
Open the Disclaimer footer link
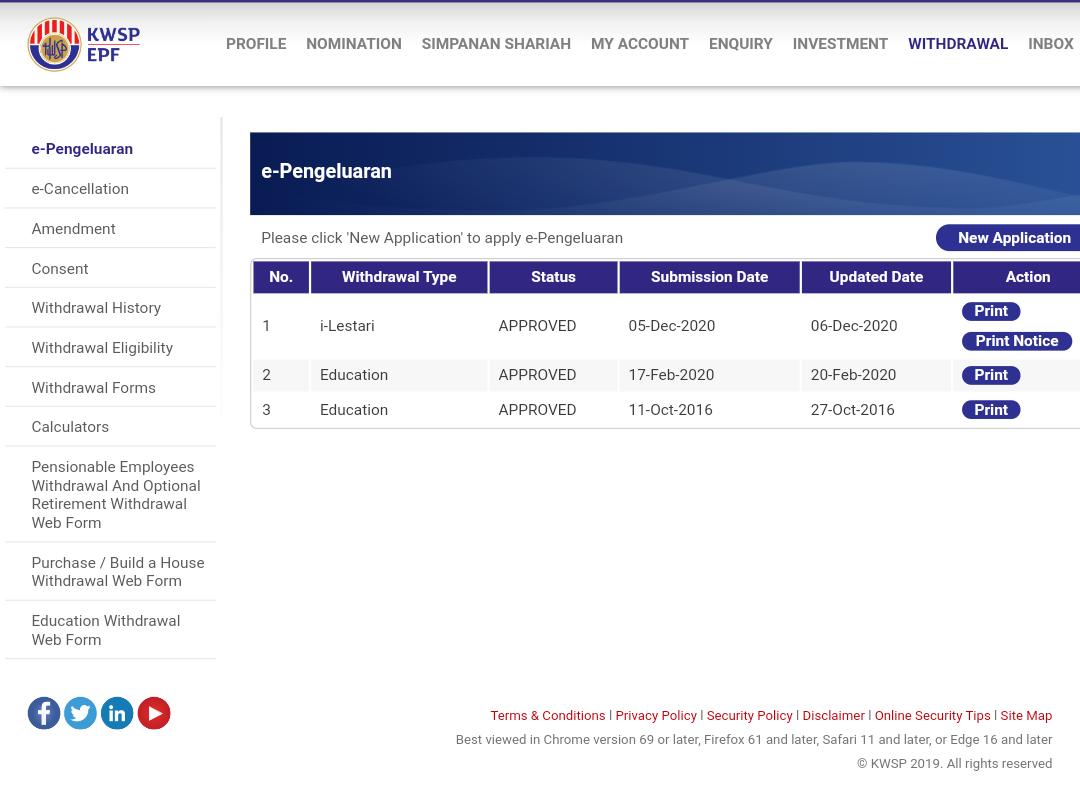click(833, 715)
